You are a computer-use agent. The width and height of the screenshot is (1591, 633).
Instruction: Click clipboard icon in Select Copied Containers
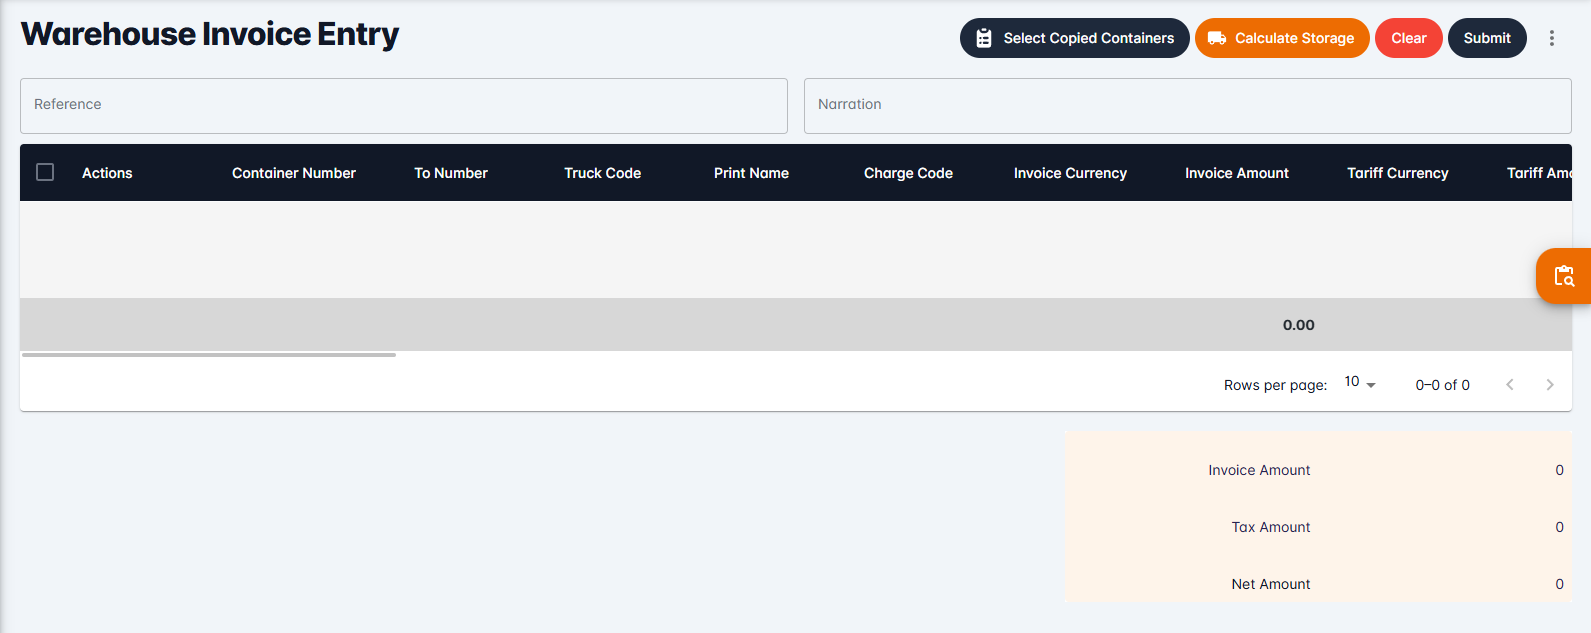[984, 38]
